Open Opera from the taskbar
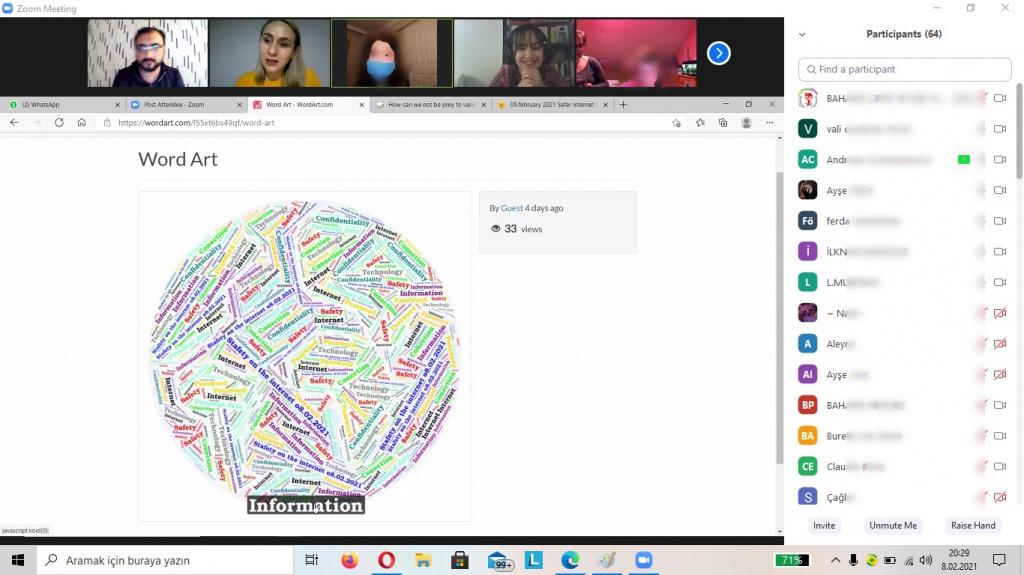Screen dimensions: 1024x575 point(386,560)
